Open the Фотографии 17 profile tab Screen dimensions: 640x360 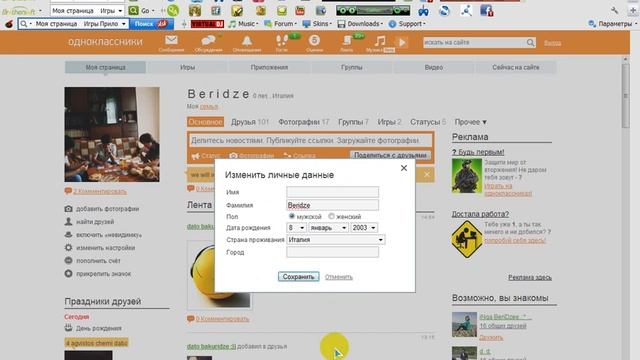tap(304, 122)
